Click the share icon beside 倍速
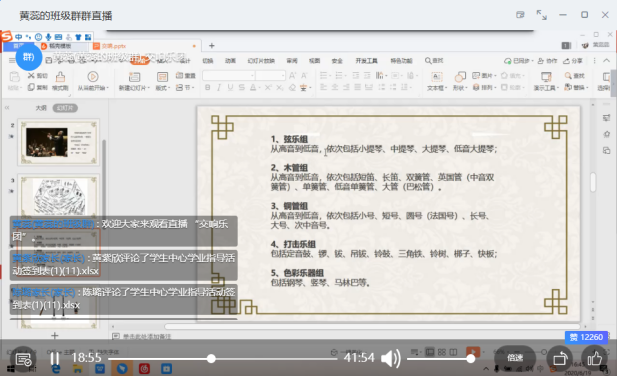617x376 pixels. coord(560,359)
